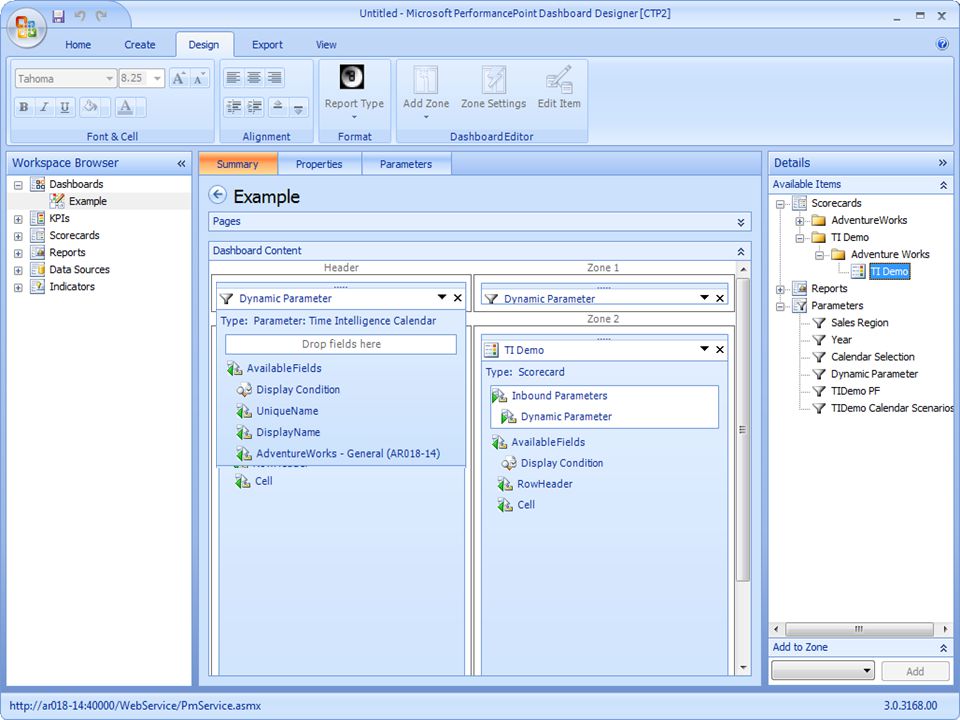
Task: Expand the Pages section
Action: coord(741,222)
